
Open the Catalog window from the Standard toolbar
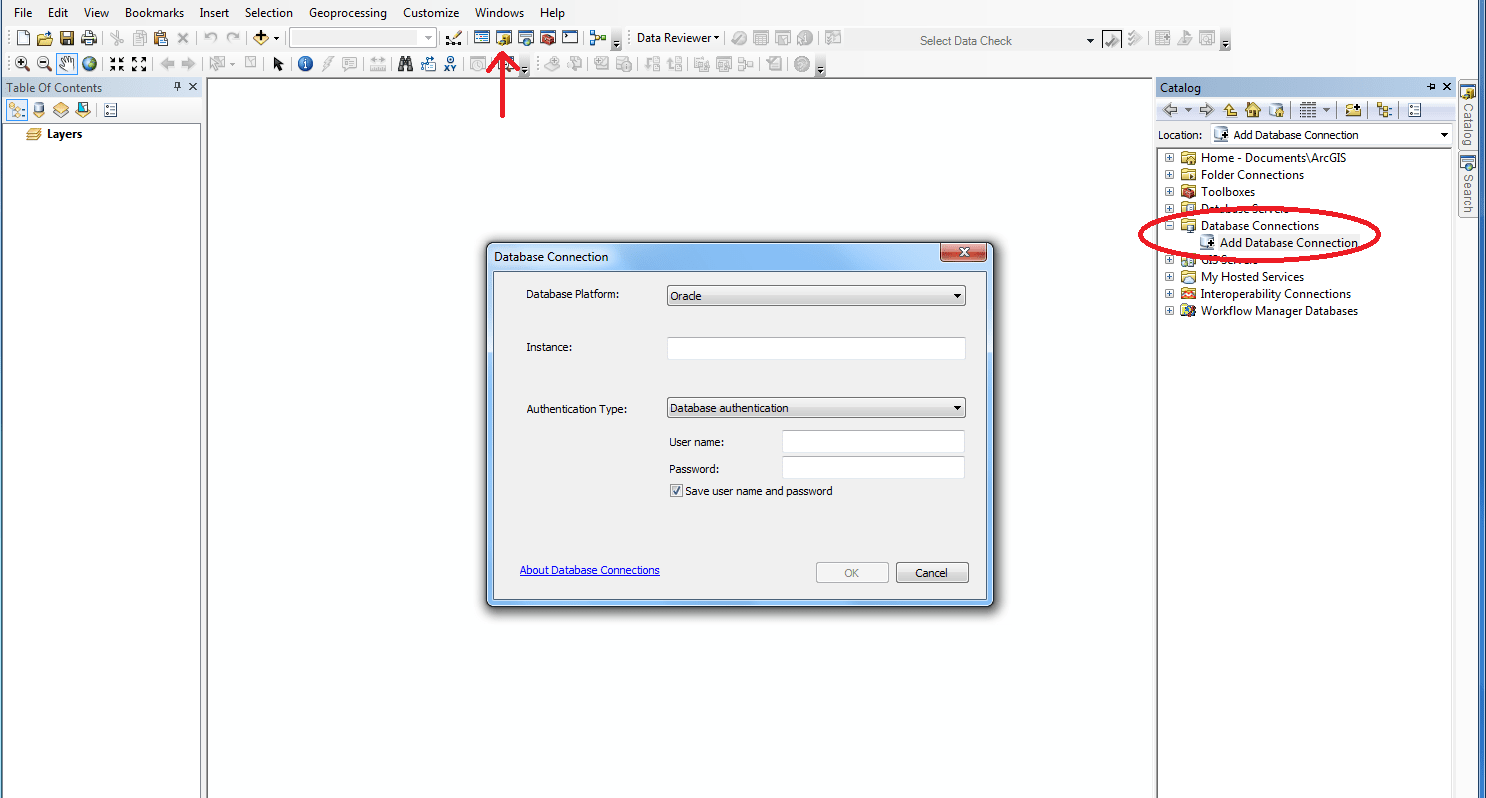click(503, 37)
